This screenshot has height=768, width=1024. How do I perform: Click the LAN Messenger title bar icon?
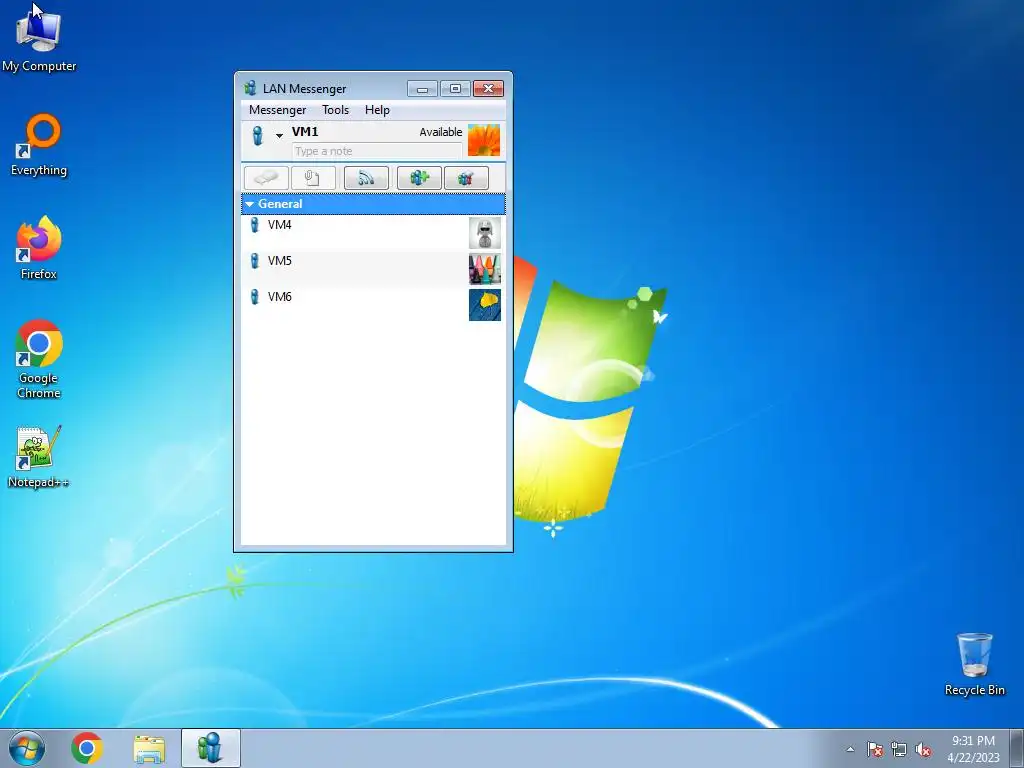click(250, 88)
